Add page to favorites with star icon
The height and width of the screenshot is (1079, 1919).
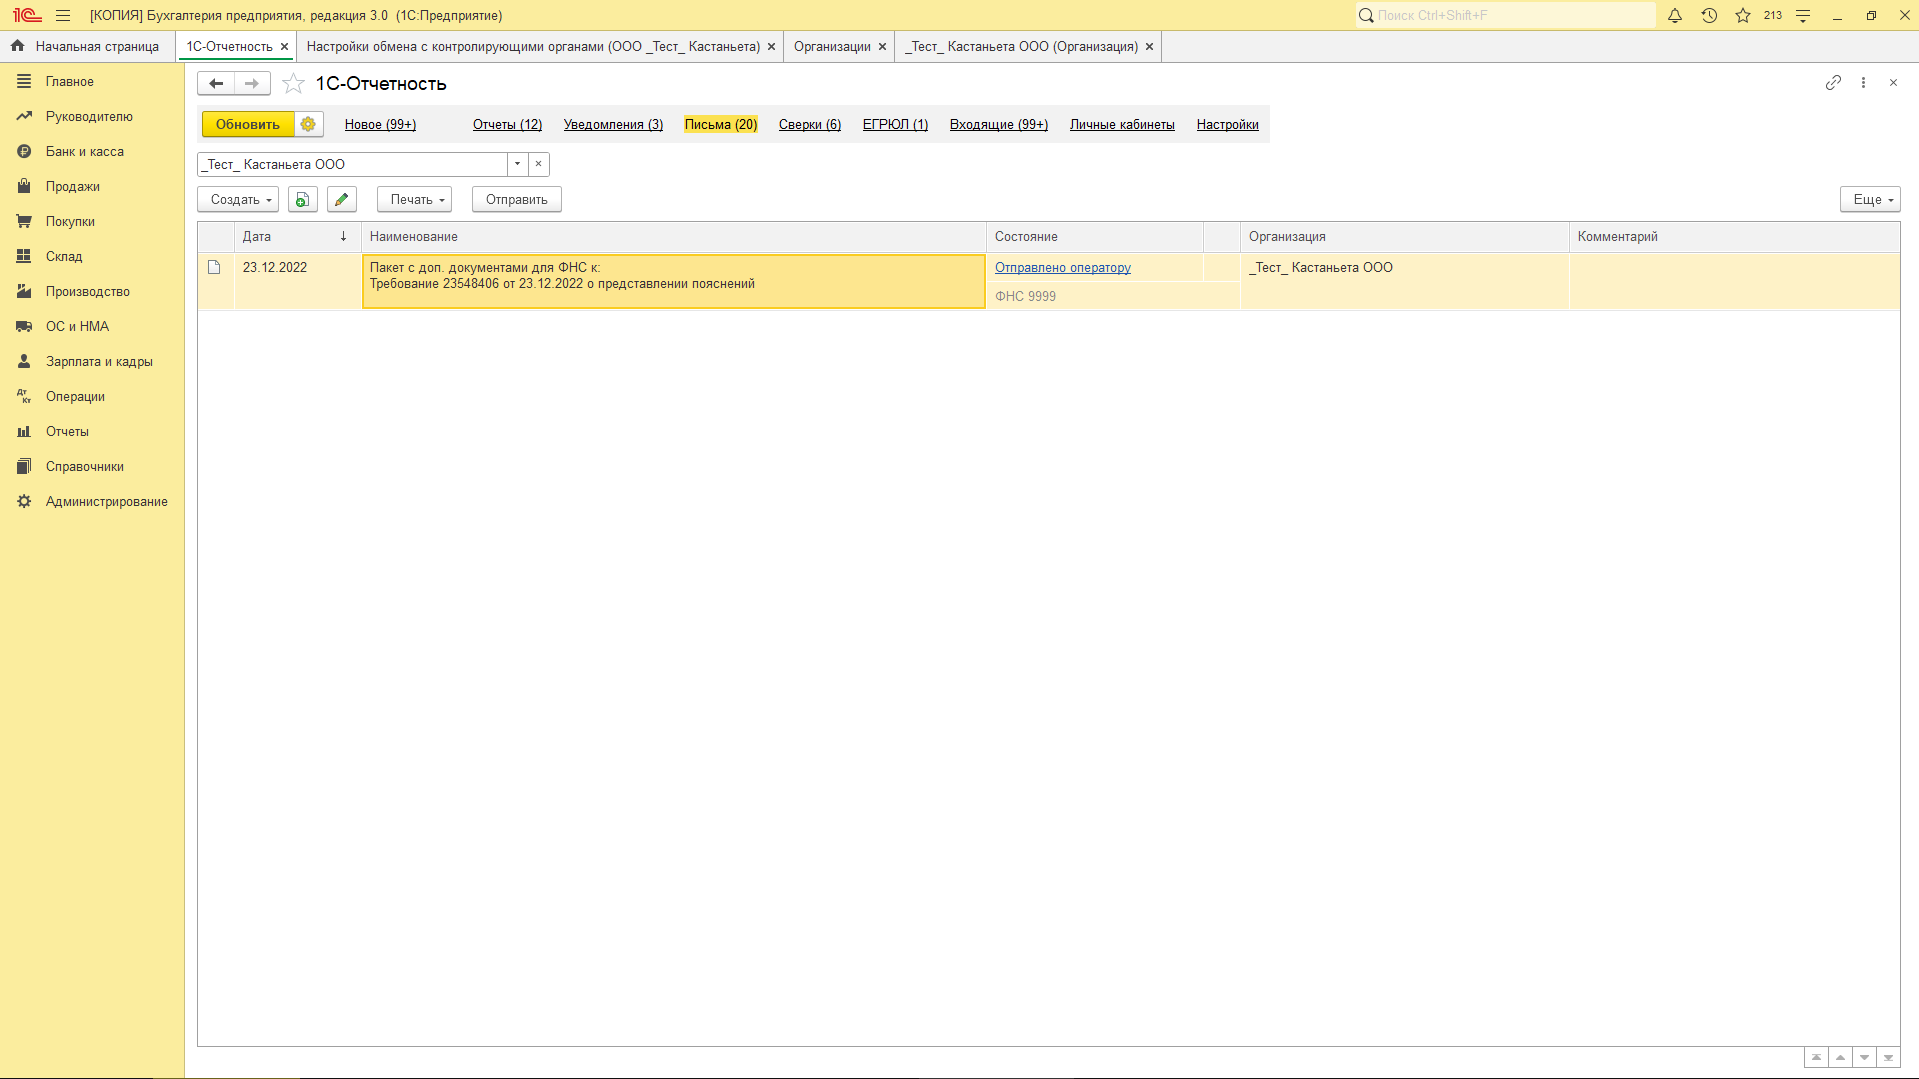(x=293, y=84)
